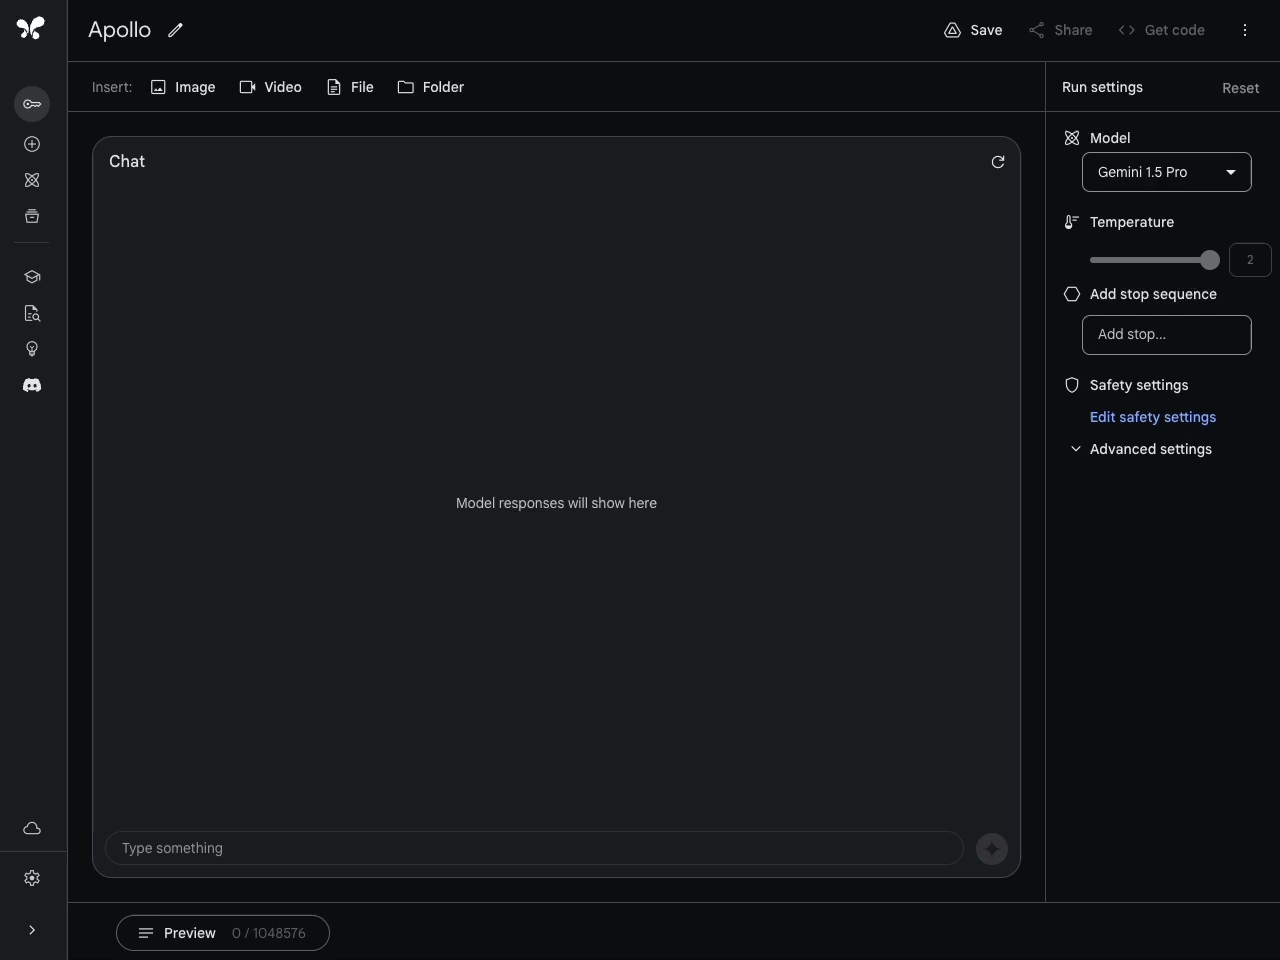Viewport: 1280px width, 960px height.
Task: Expand the left sidebar with chevron
Action: (32, 930)
